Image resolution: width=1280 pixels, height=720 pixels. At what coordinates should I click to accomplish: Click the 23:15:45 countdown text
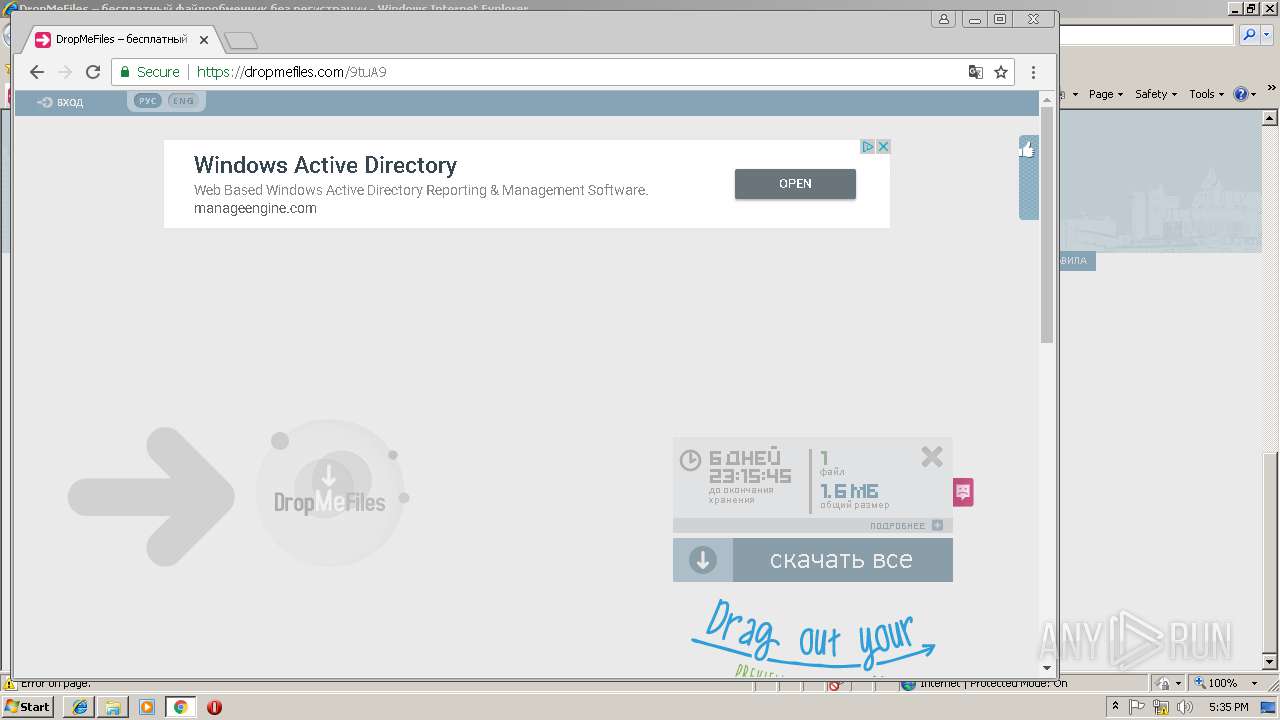750,476
